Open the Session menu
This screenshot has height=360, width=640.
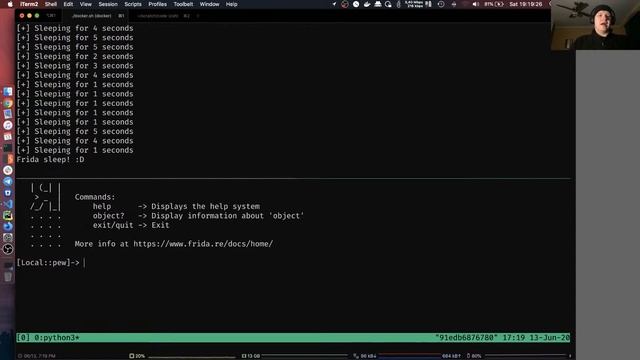108,4
